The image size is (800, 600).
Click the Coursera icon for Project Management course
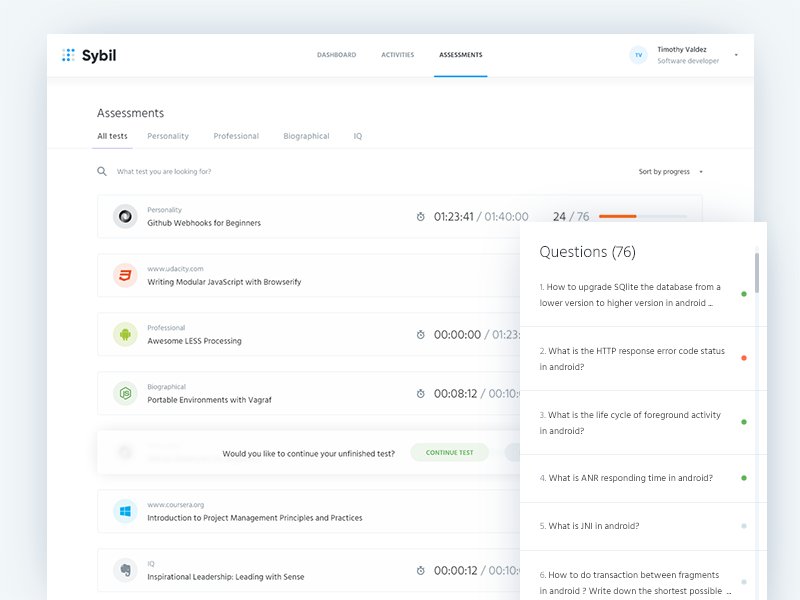tap(124, 511)
